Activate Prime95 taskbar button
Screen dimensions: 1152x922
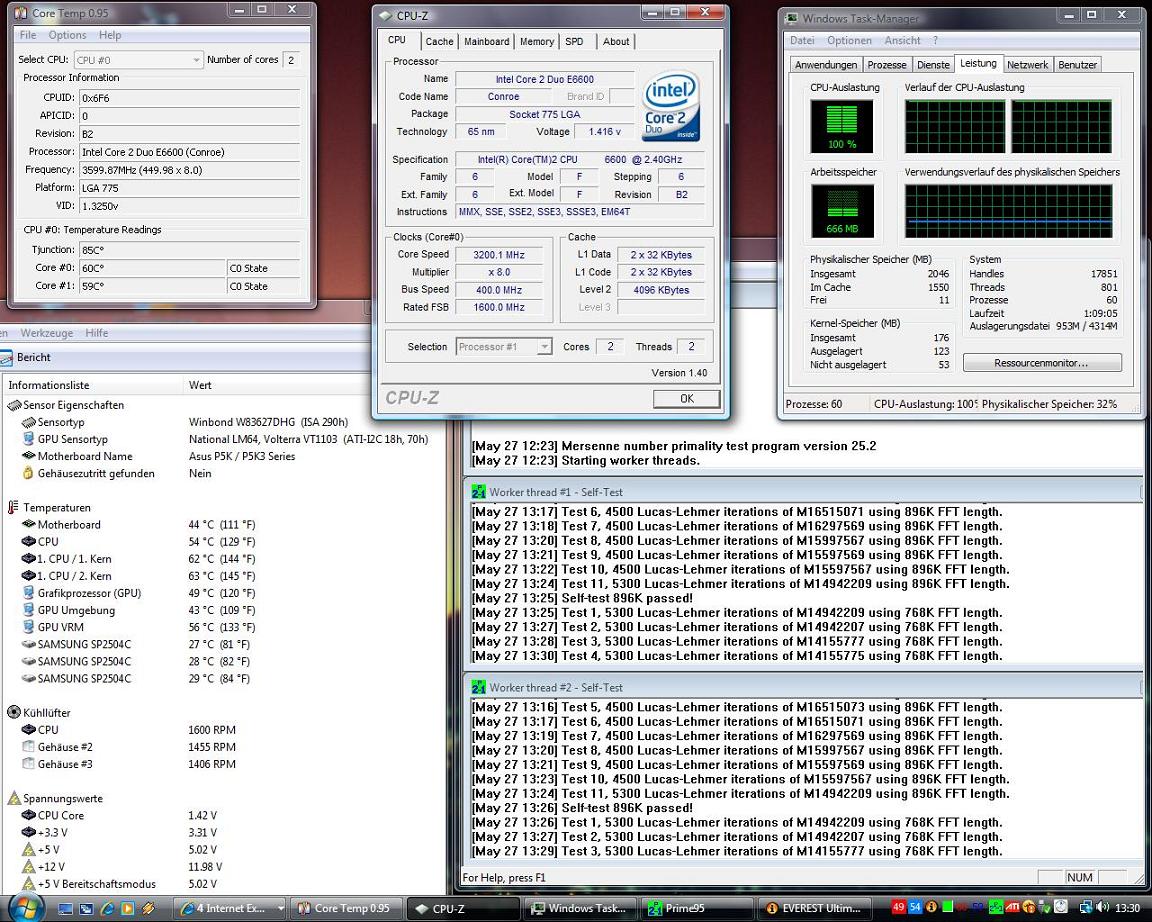[x=697, y=909]
